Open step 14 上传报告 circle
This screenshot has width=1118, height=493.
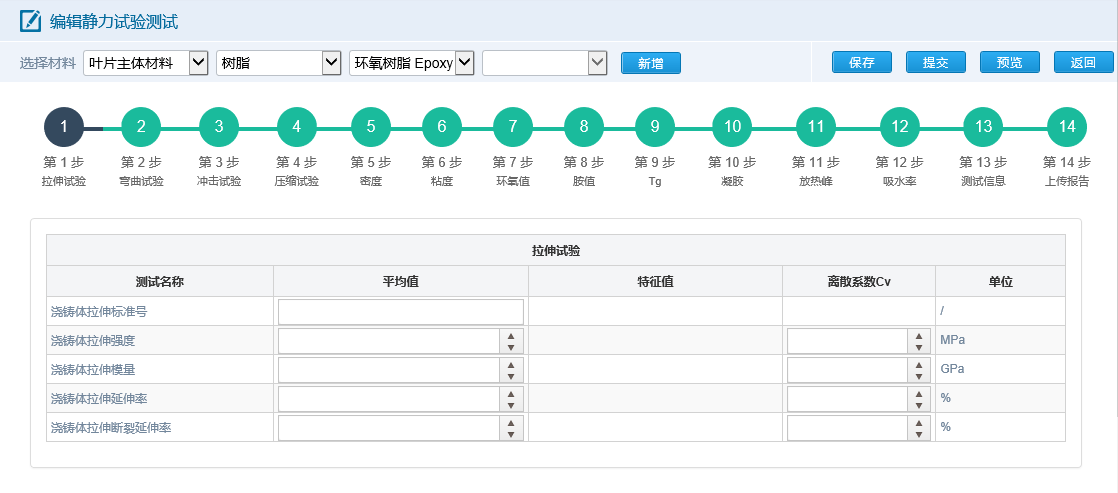(1067, 127)
